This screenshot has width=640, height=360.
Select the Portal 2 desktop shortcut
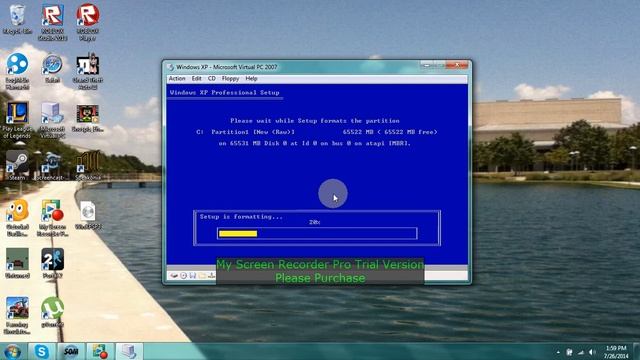pyautogui.click(x=53, y=264)
